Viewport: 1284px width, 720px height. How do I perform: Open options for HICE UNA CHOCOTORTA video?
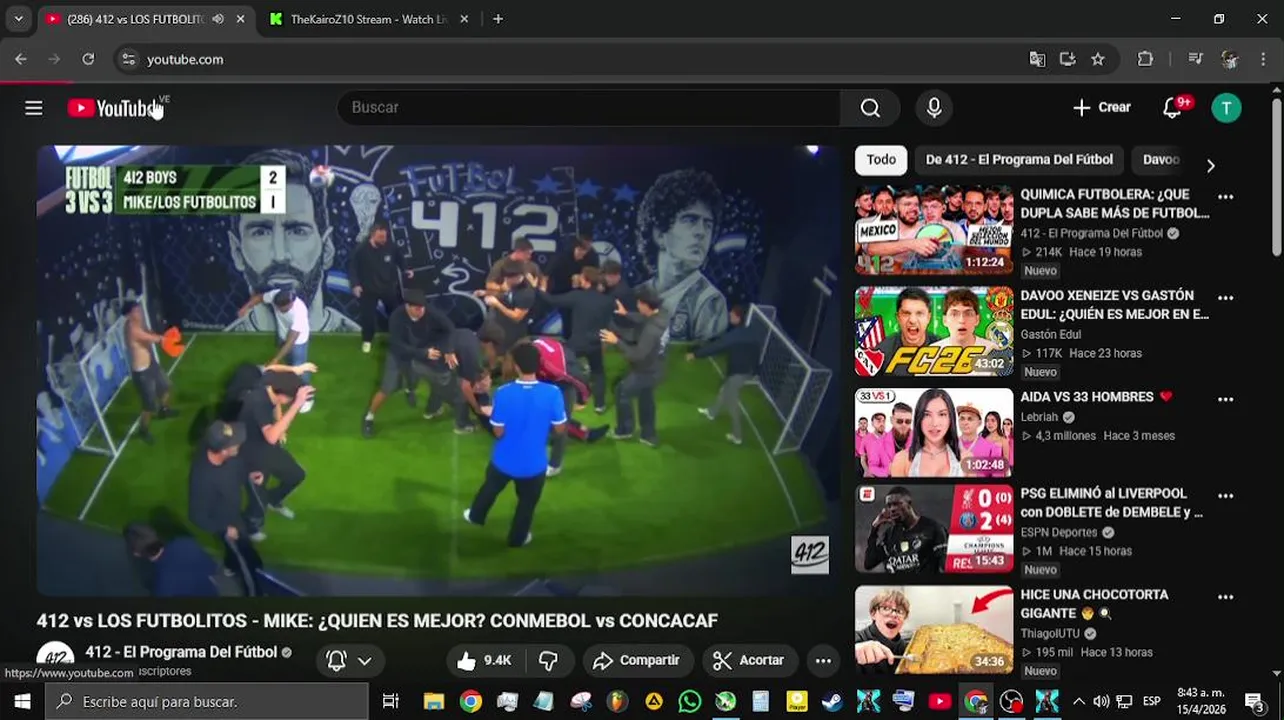1226,596
